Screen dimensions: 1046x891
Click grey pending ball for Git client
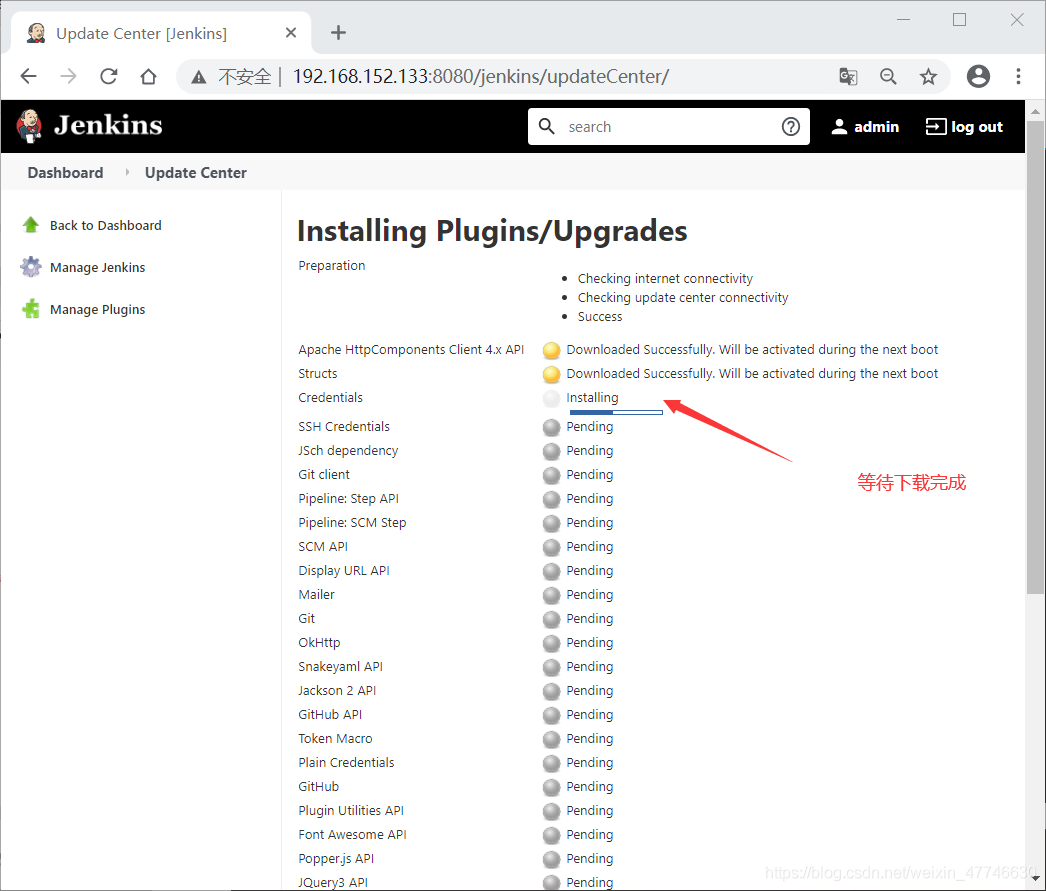coord(552,475)
